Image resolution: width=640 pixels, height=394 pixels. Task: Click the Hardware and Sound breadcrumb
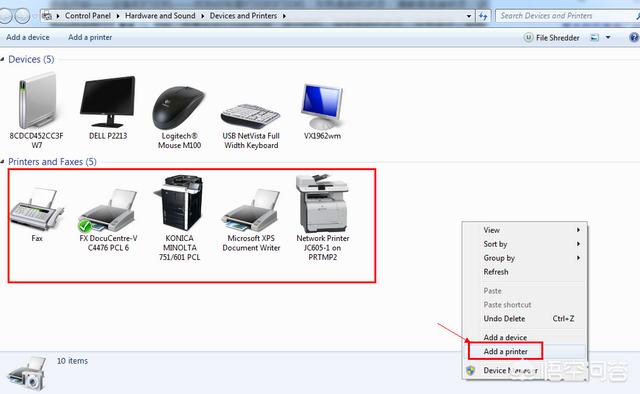(x=160, y=16)
